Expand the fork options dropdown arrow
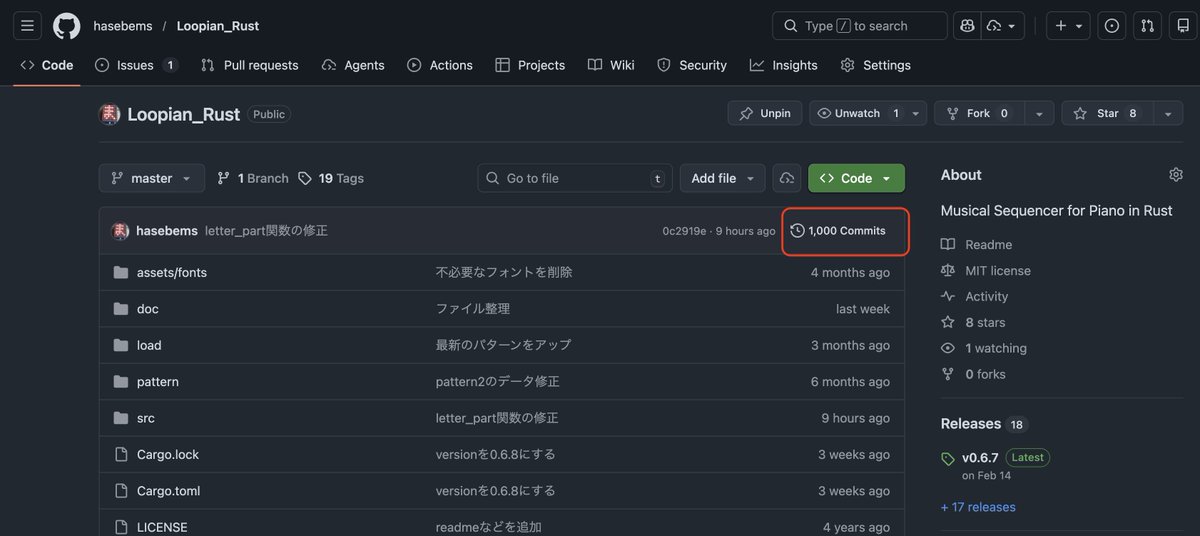Viewport: 1200px width, 536px height. (x=1038, y=114)
